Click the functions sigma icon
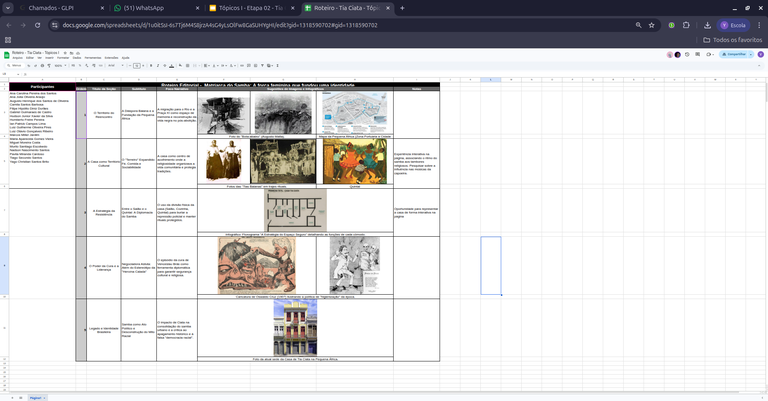This screenshot has height=401, width=768. (277, 66)
